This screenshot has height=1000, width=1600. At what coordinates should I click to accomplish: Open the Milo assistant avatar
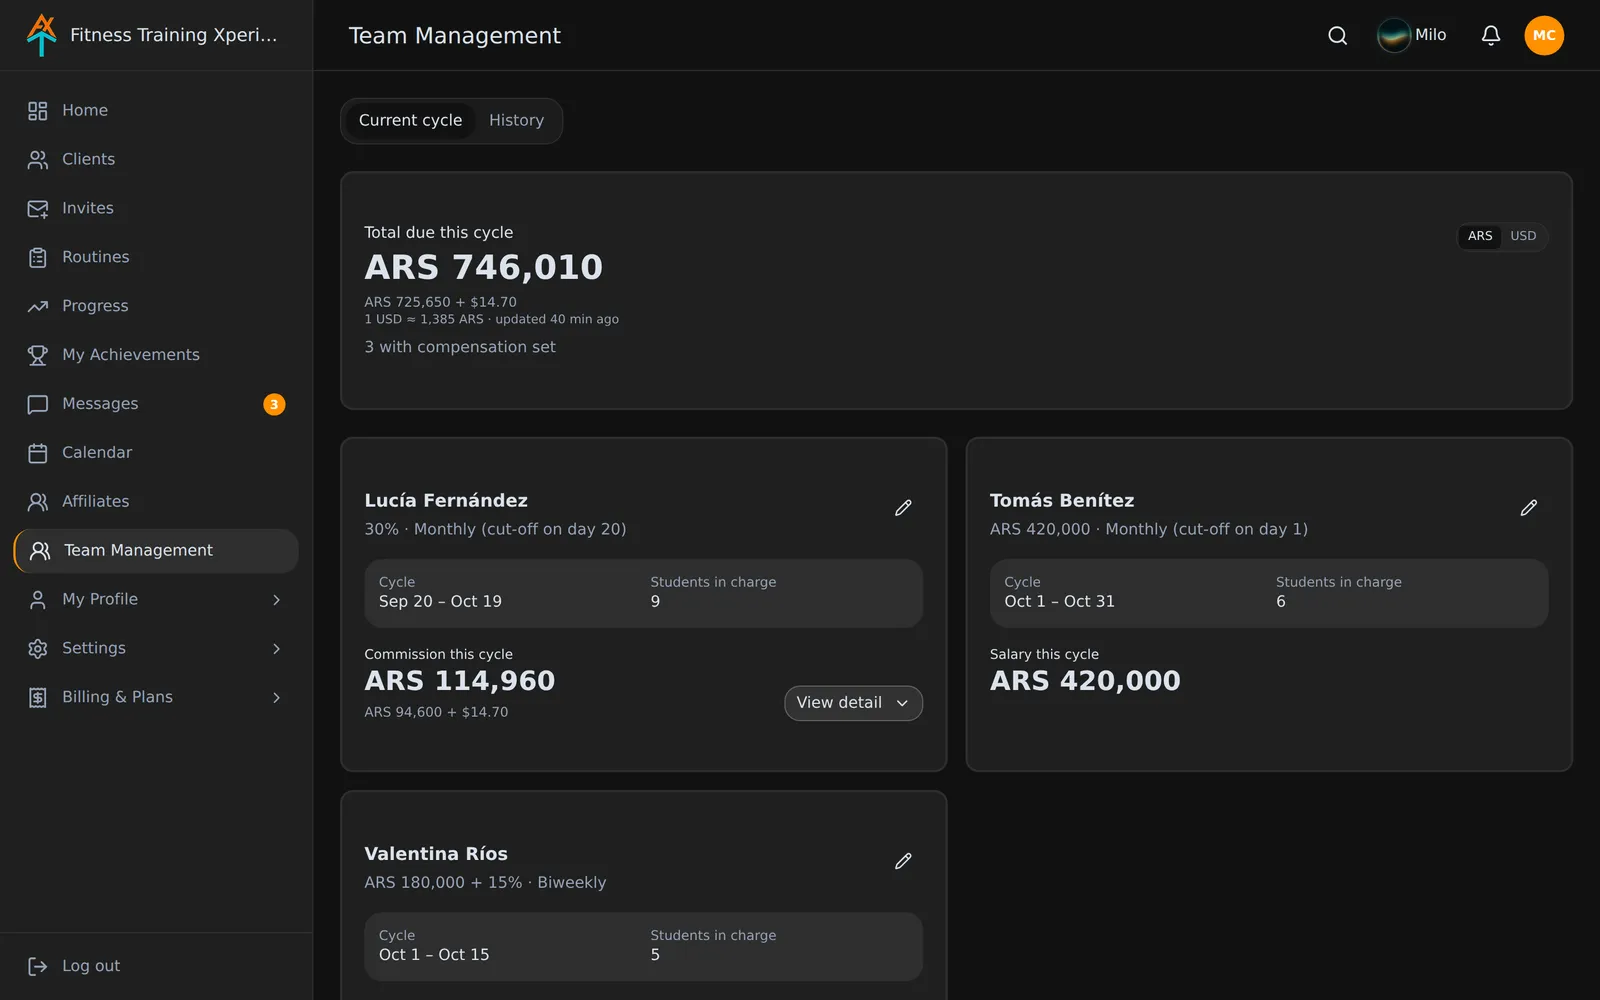coord(1393,35)
